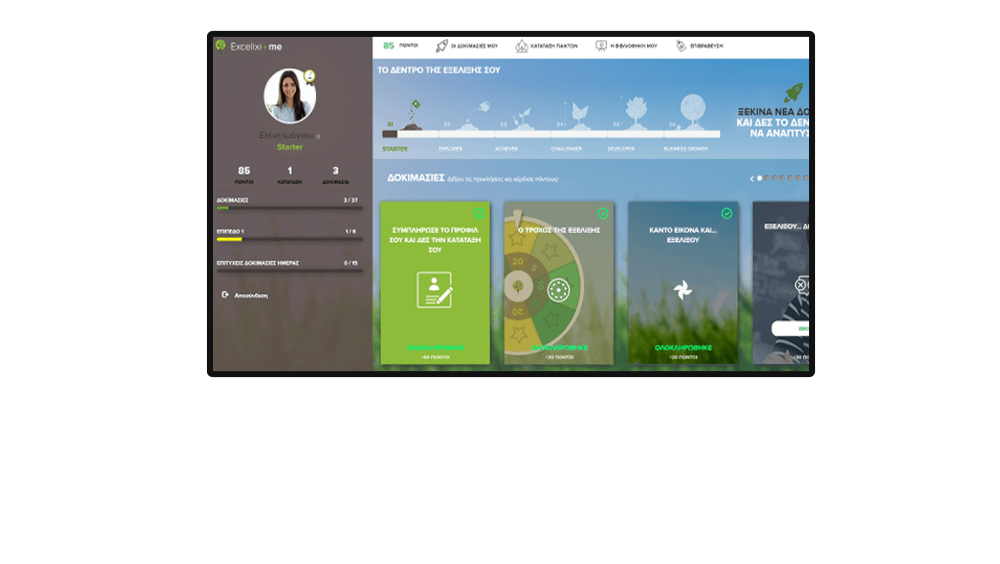Viewport: 1000px width, 564px height.
Task: Click the rocket icon in top navigation
Action: (x=441, y=46)
